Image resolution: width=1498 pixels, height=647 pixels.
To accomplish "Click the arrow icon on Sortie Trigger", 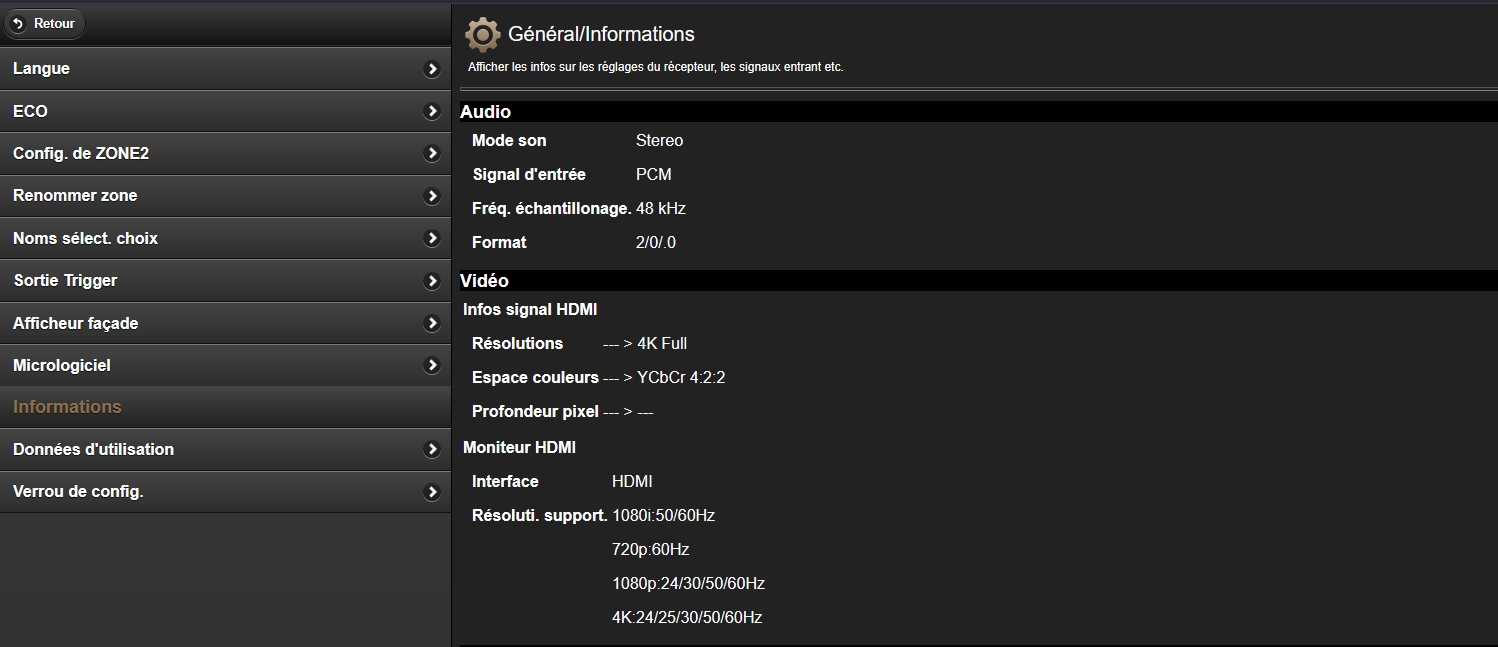I will click(x=432, y=281).
